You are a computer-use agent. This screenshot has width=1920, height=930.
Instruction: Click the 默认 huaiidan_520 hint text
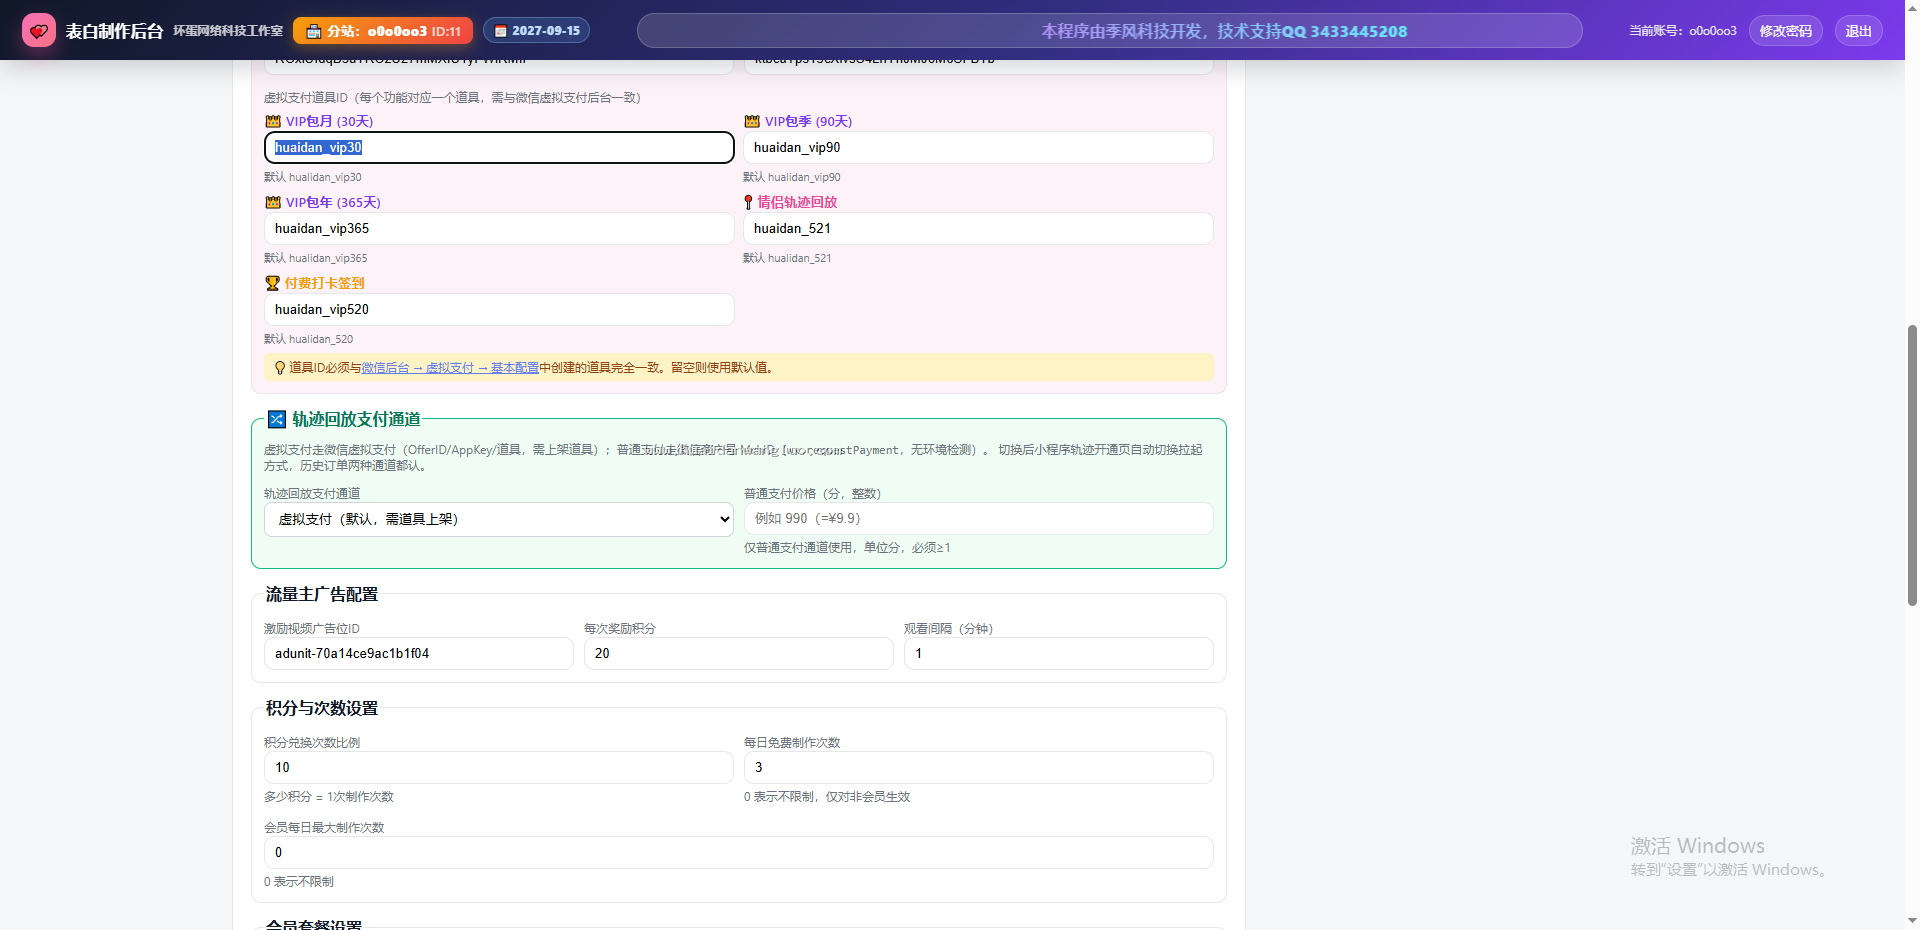pos(309,339)
